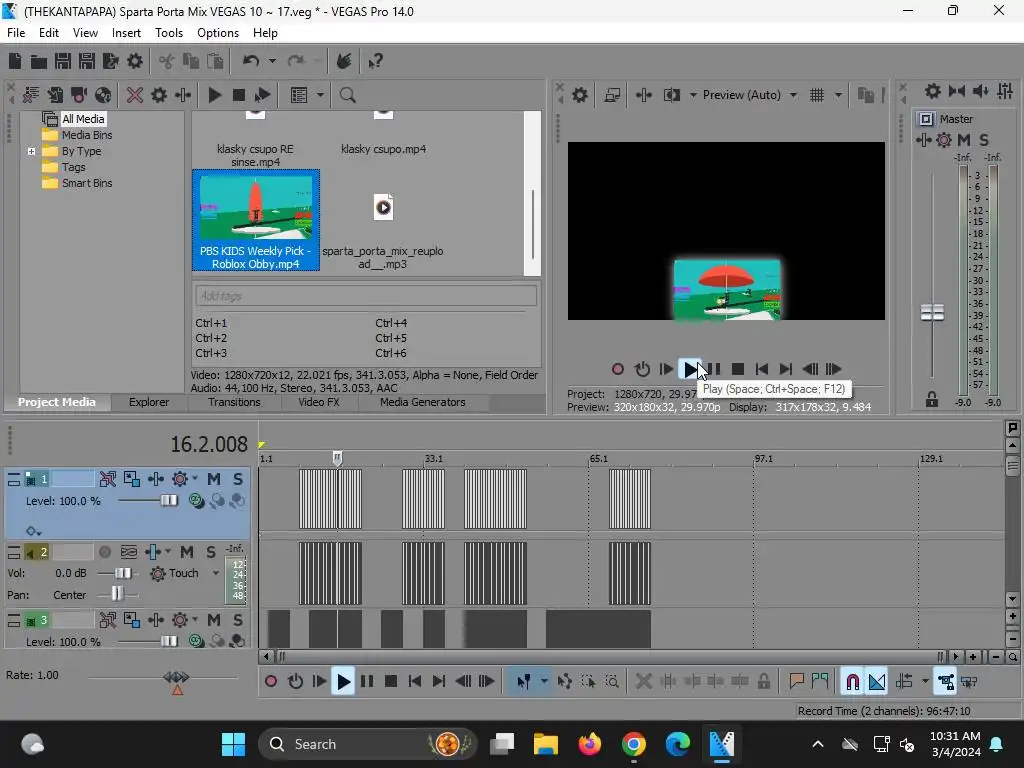Viewport: 1024px width, 768px height.
Task: Click the Cut scissors icon
Action: [x=167, y=61]
